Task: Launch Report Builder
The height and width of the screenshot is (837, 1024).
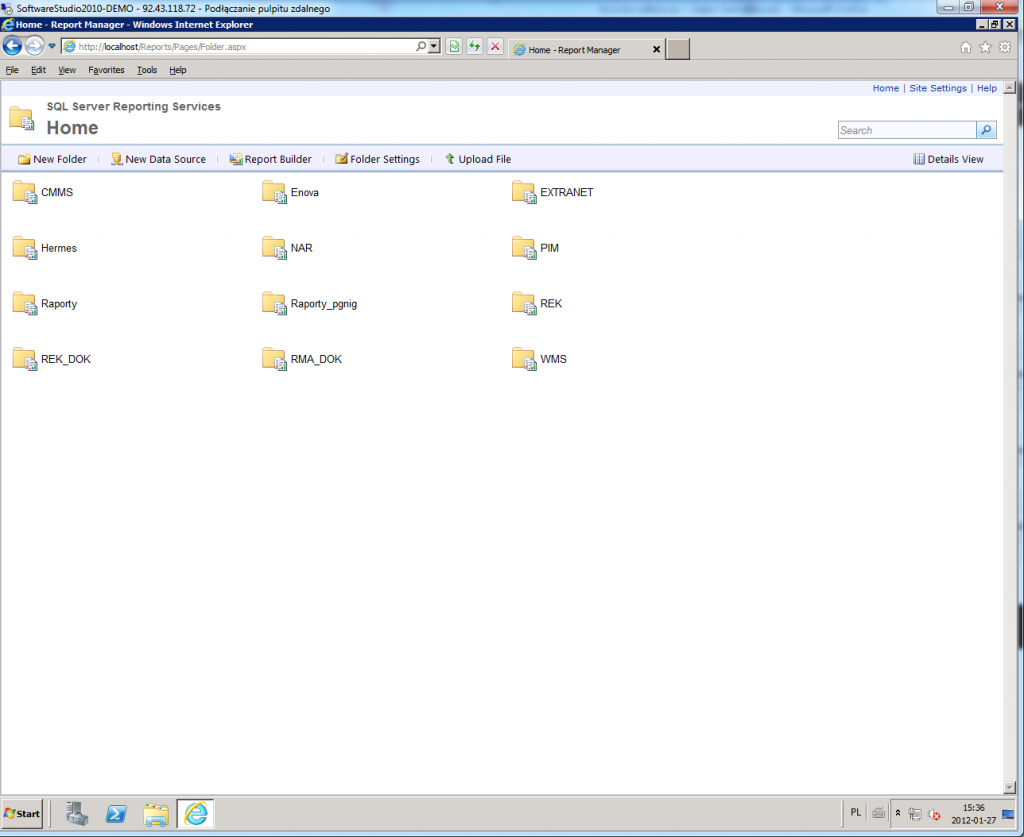Action: pyautogui.click(x=270, y=158)
